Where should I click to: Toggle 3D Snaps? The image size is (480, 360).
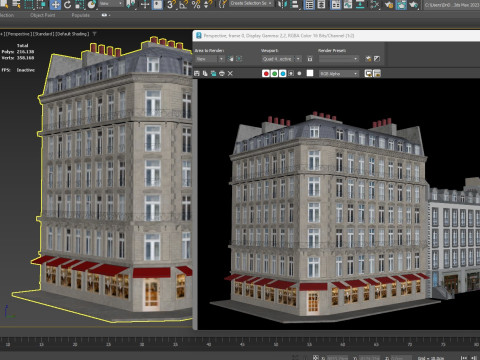171,5
